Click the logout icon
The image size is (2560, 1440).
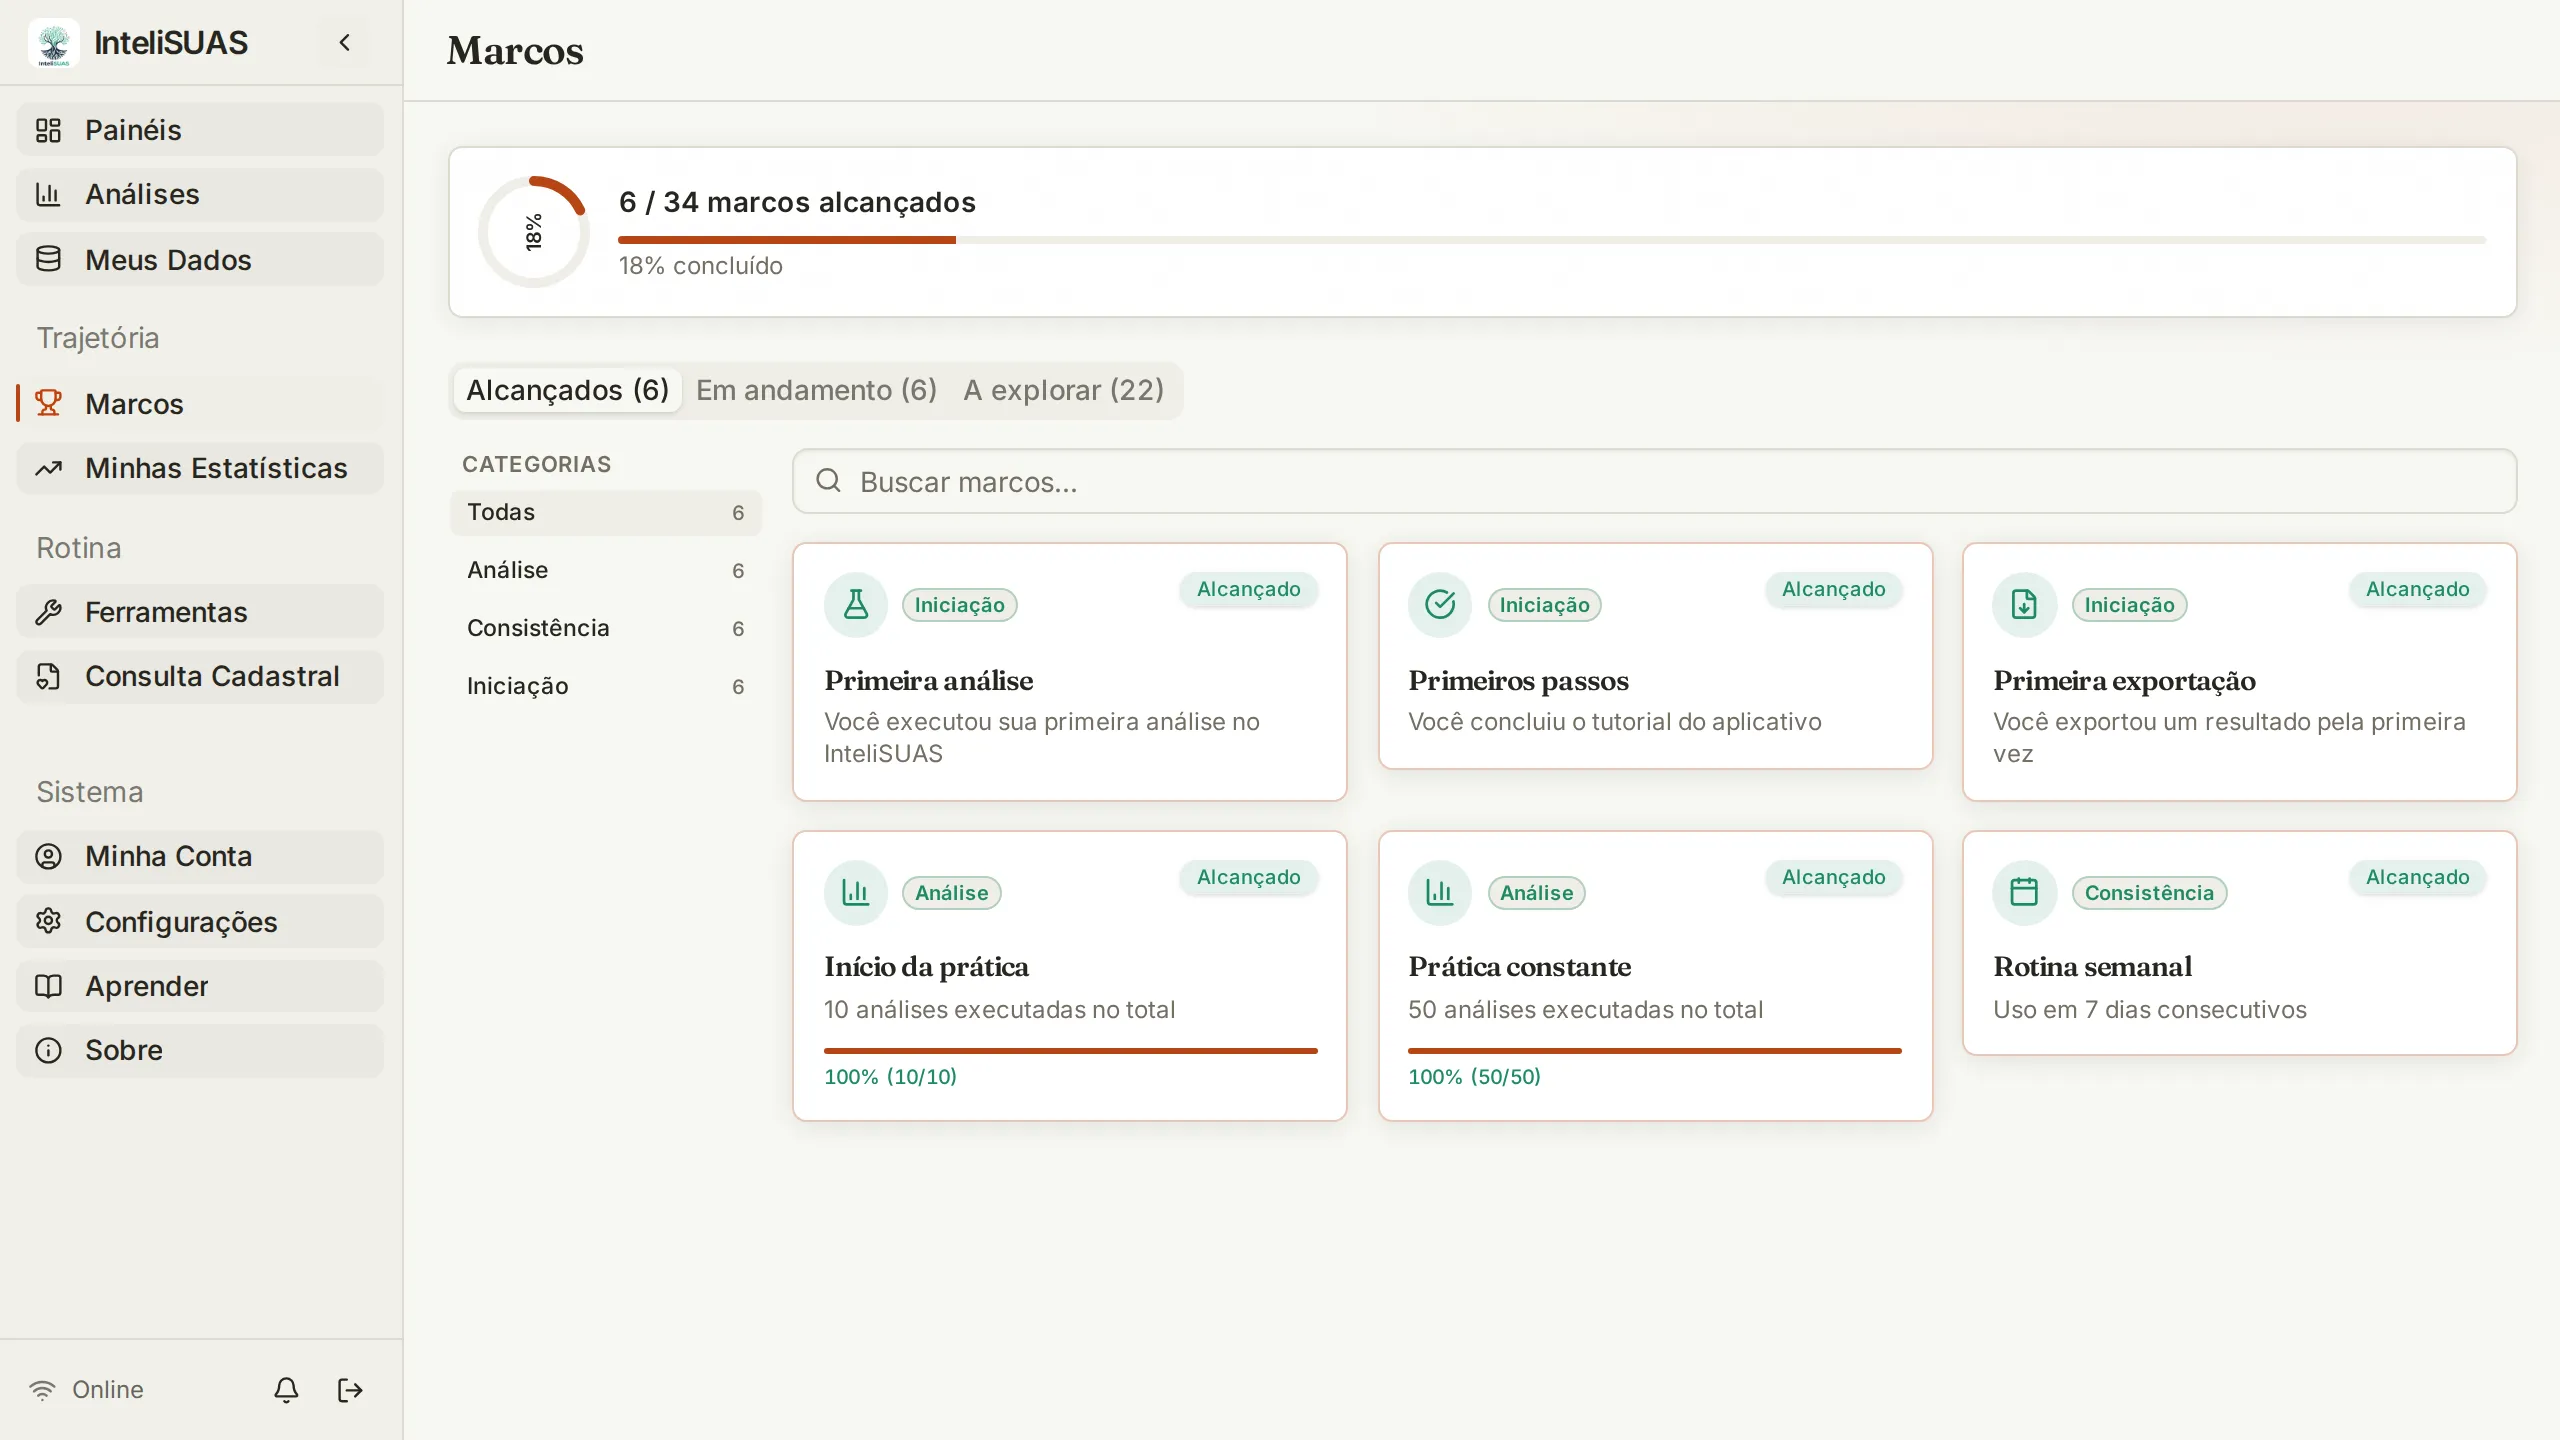[x=350, y=1390]
